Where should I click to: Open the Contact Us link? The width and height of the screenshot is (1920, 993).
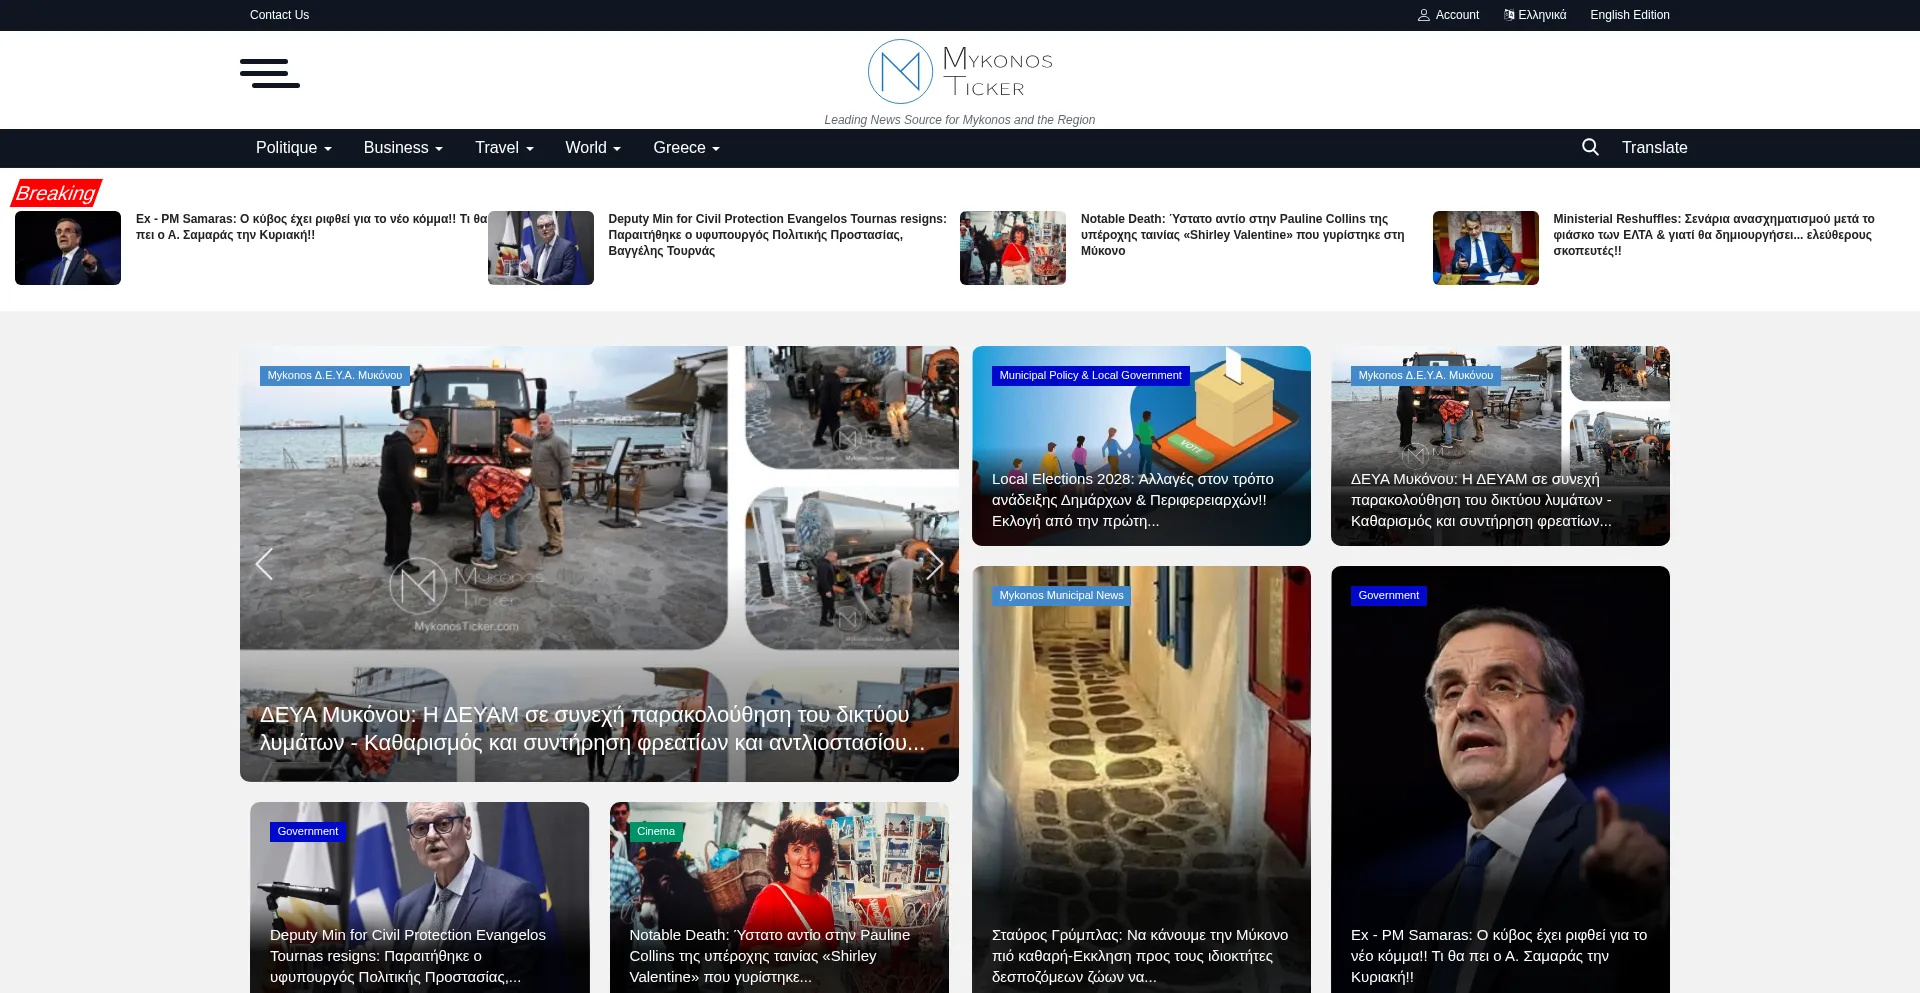coord(279,15)
